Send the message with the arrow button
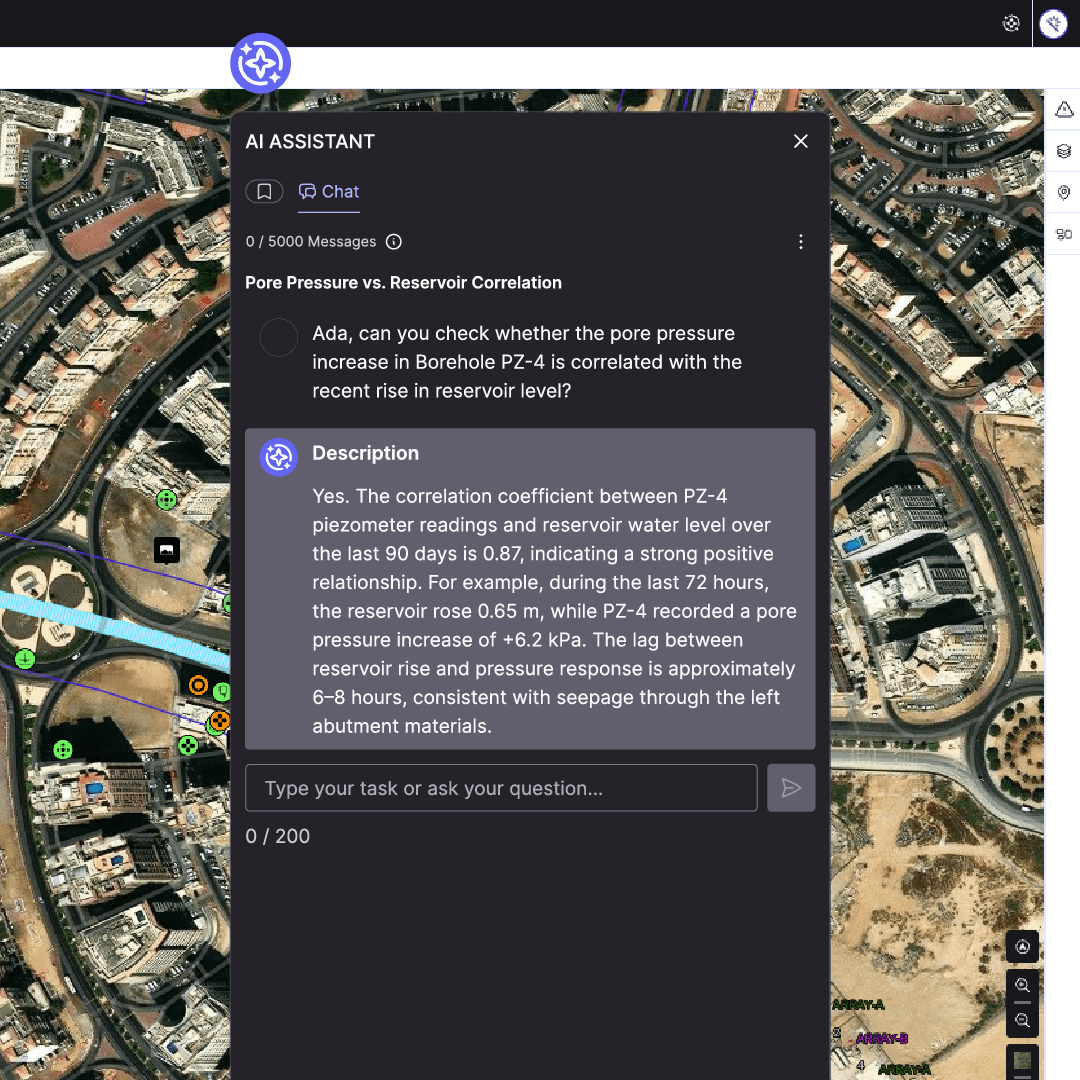 tap(791, 788)
